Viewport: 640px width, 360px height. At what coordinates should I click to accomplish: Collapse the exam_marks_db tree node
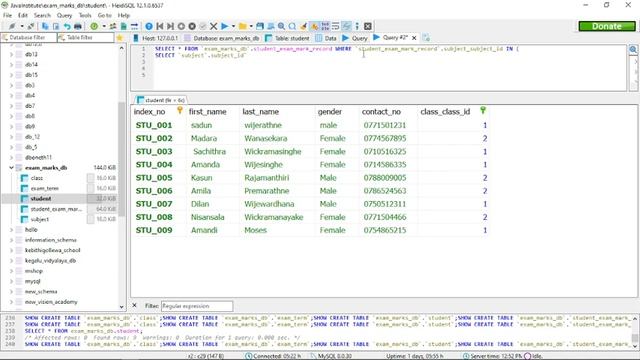tap(11, 168)
